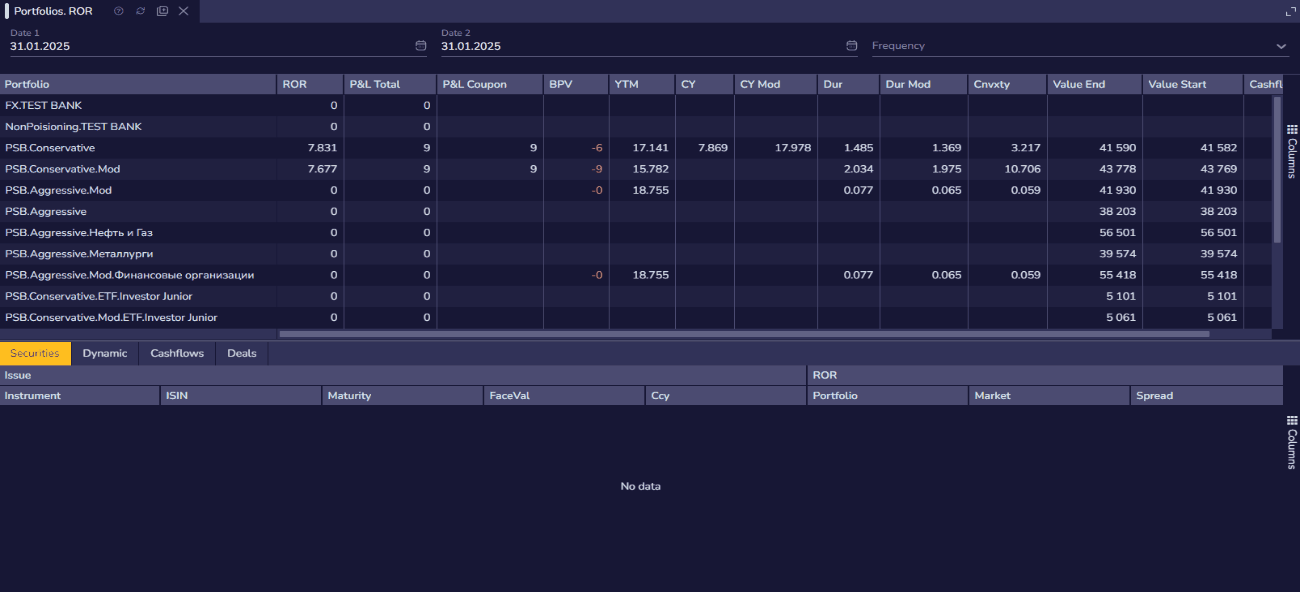Sort by the YTM column header
The width and height of the screenshot is (1300, 592).
pyautogui.click(x=626, y=84)
